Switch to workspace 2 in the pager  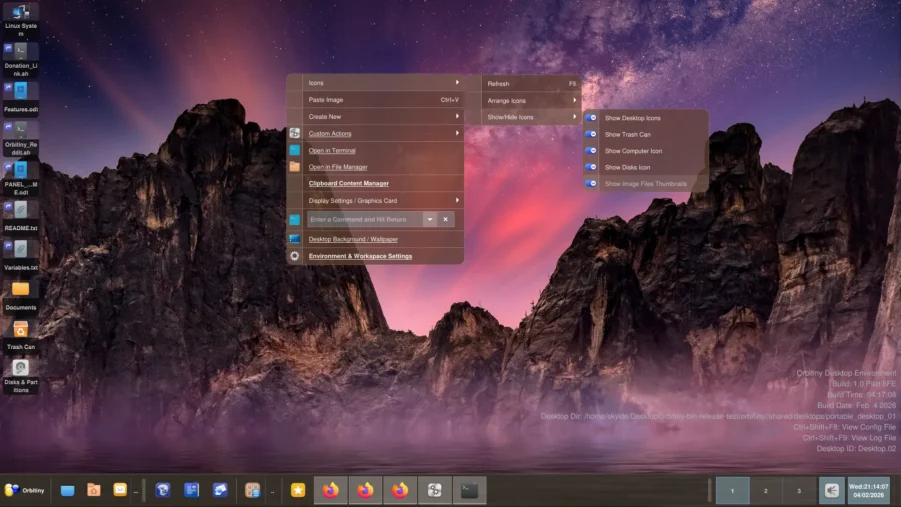(x=766, y=490)
